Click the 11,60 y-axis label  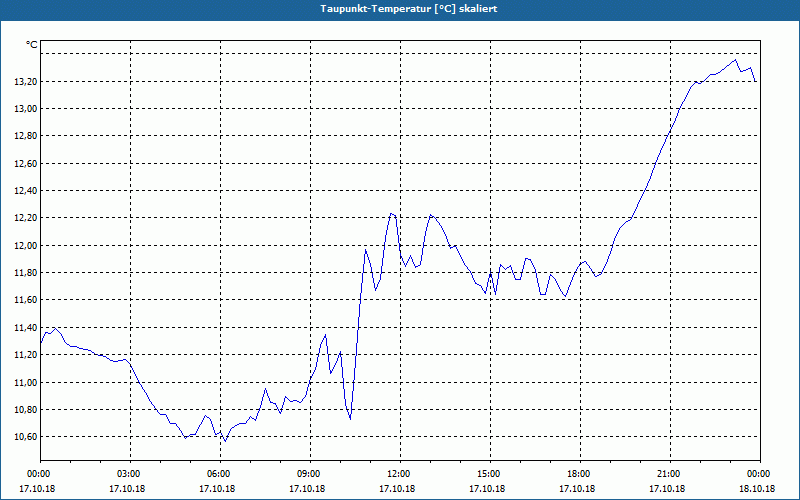pos(25,300)
